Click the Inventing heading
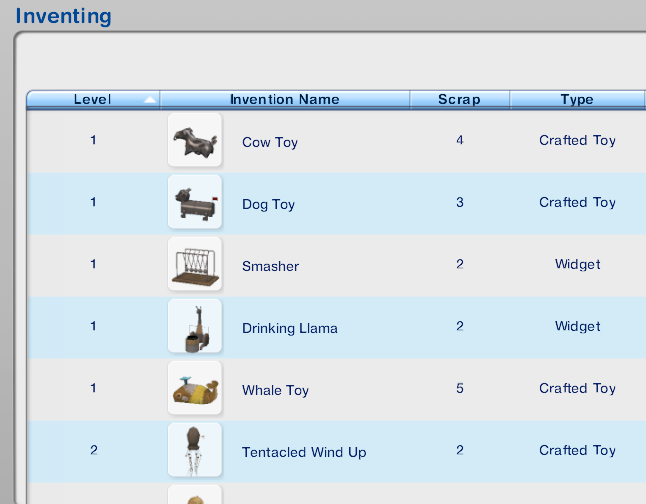The height and width of the screenshot is (504, 646). click(x=63, y=17)
